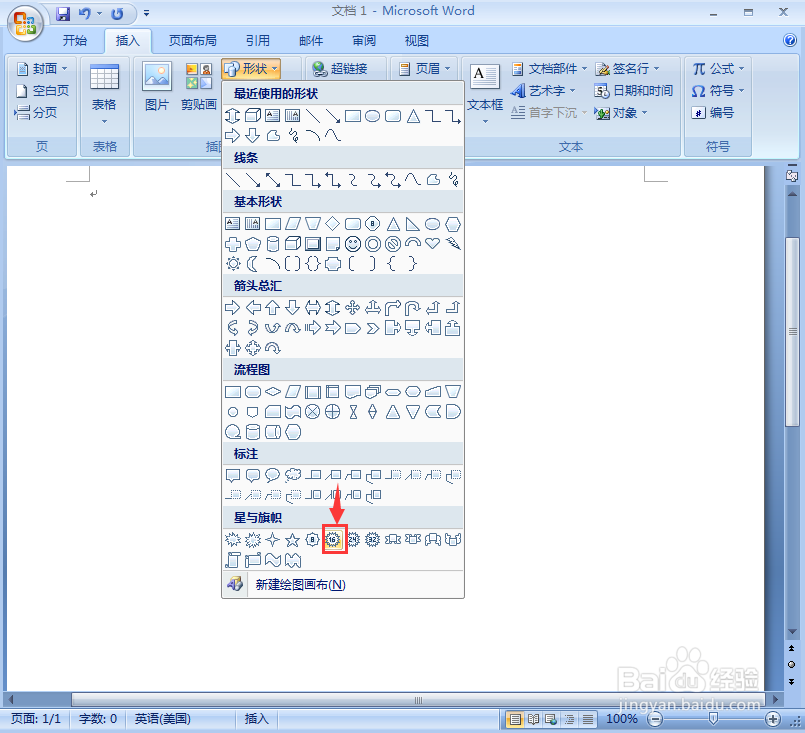
Task: Choose the heart basic shape
Action: pyautogui.click(x=433, y=244)
